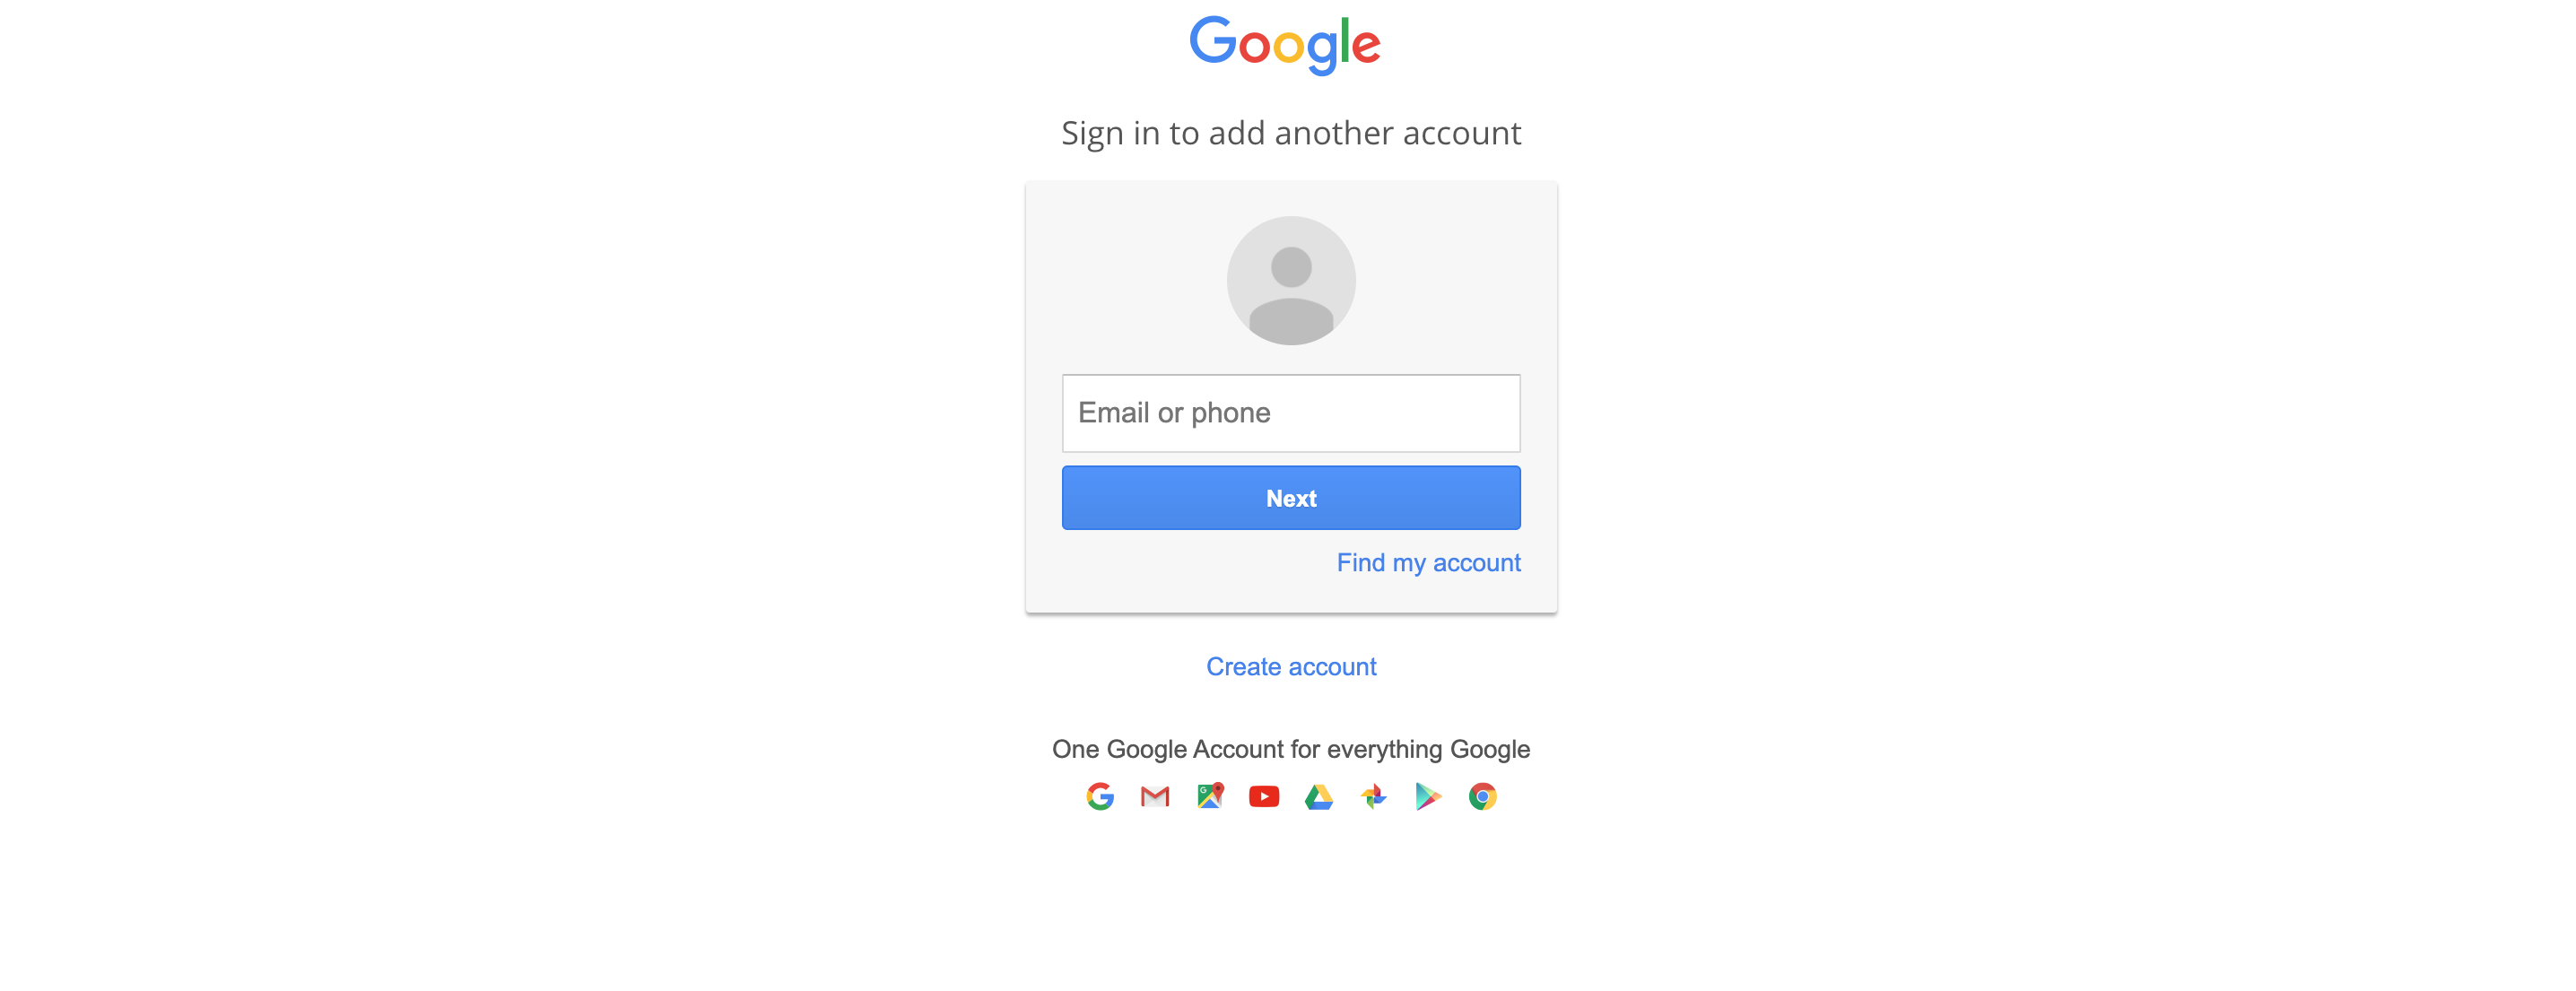
Task: Click the Chrome browser icon
Action: point(1482,797)
